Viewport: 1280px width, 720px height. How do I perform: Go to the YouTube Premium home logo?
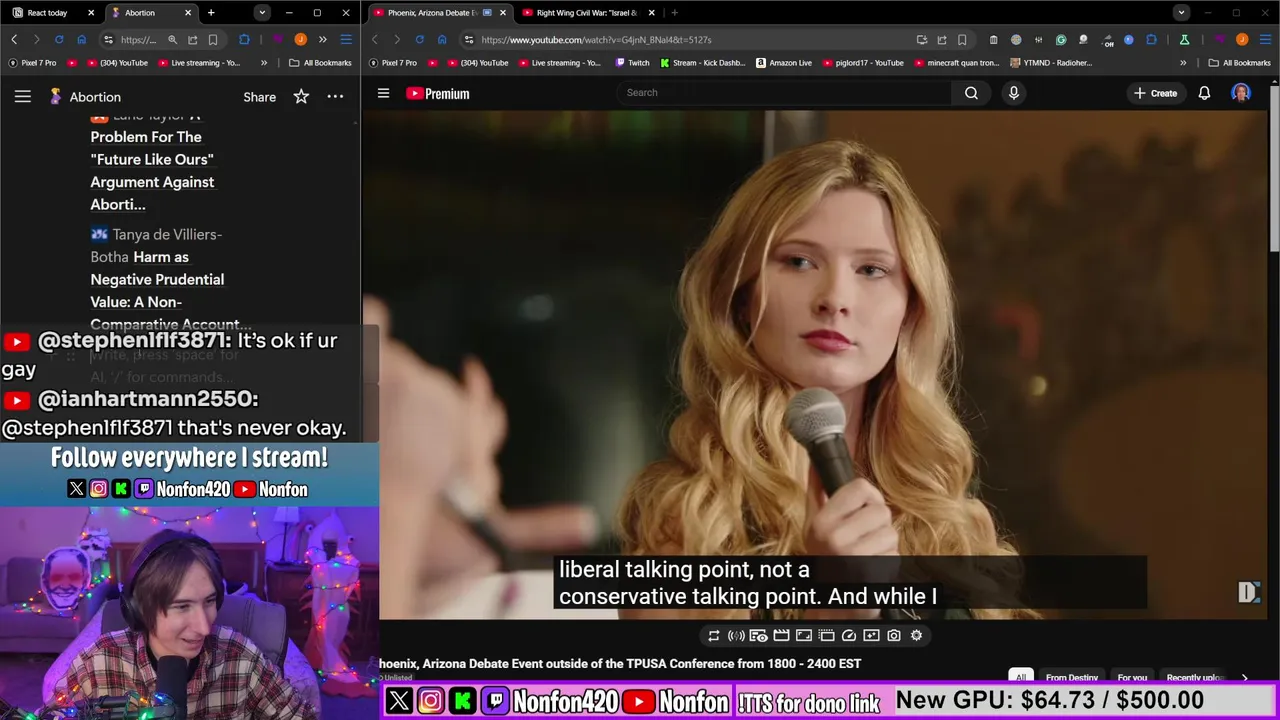click(x=437, y=93)
